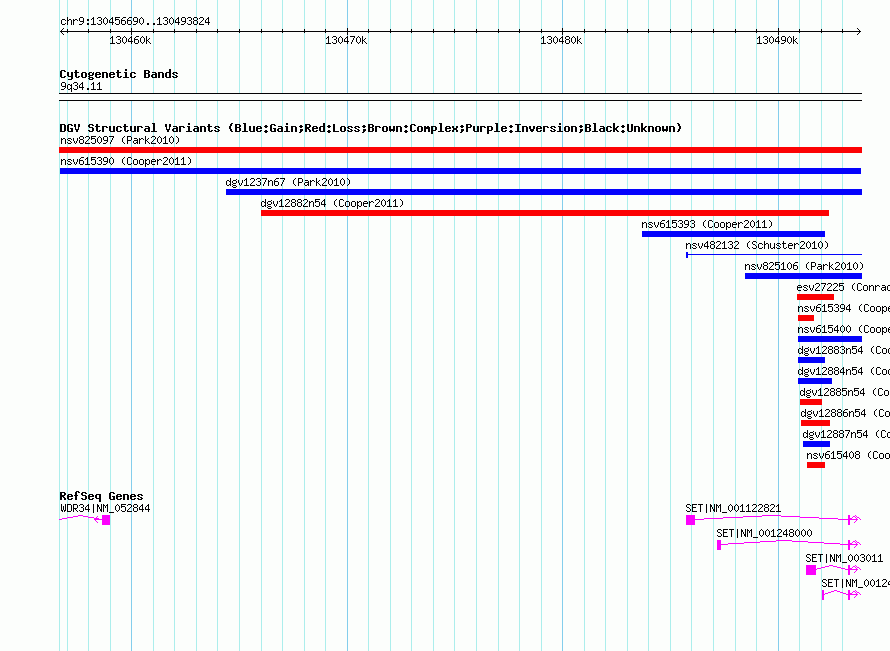Click the blue nsv825106 gain bar

(804, 276)
